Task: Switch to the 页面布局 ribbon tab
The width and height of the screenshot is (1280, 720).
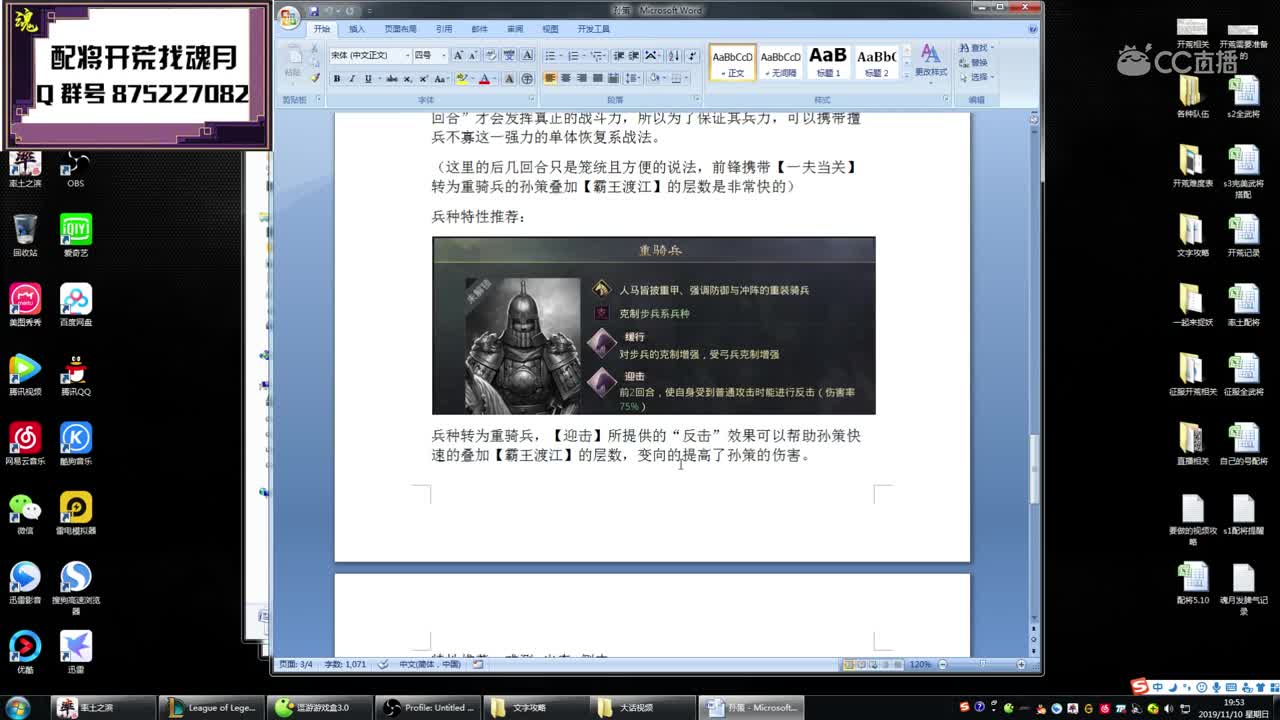Action: coord(400,29)
